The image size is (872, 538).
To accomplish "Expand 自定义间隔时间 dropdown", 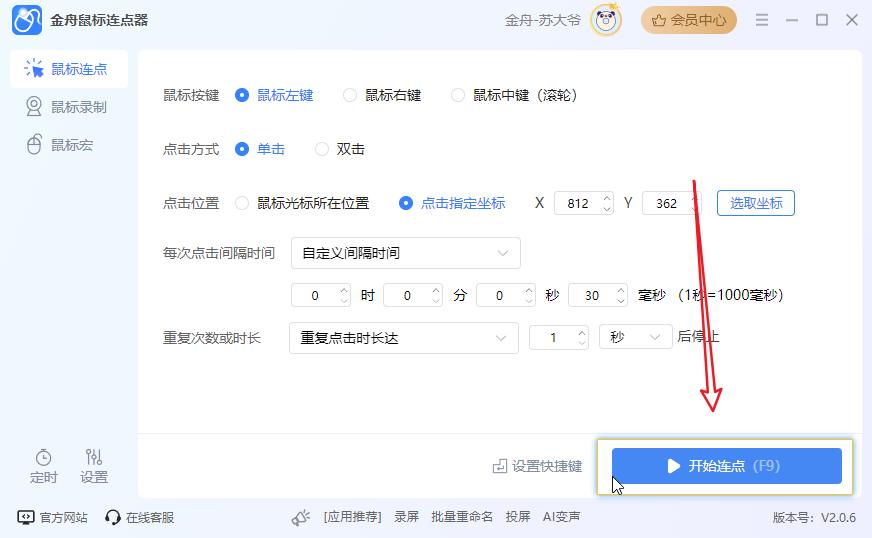I will (405, 253).
